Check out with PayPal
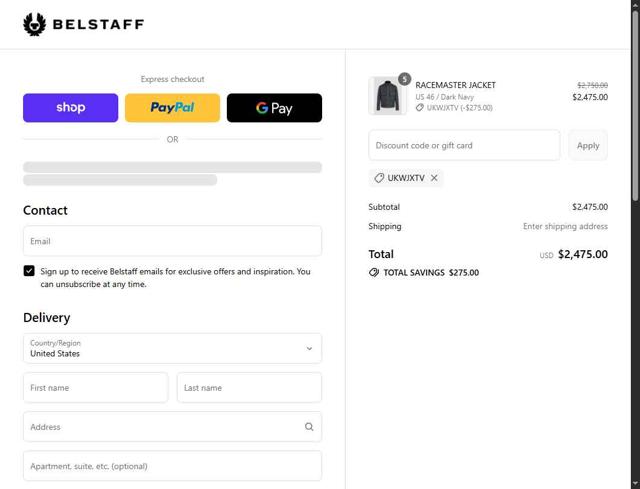 click(x=172, y=108)
